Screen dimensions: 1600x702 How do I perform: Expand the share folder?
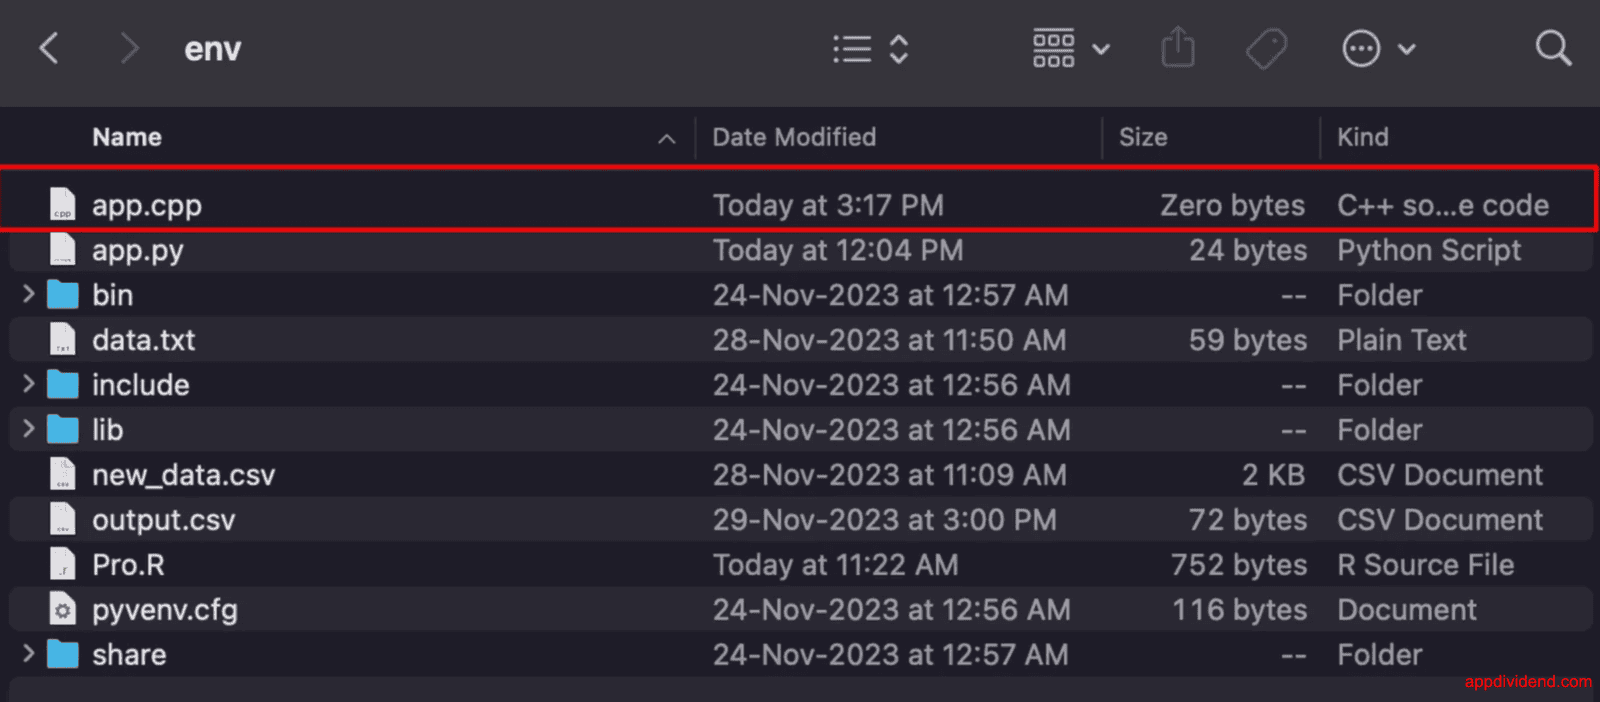27,654
